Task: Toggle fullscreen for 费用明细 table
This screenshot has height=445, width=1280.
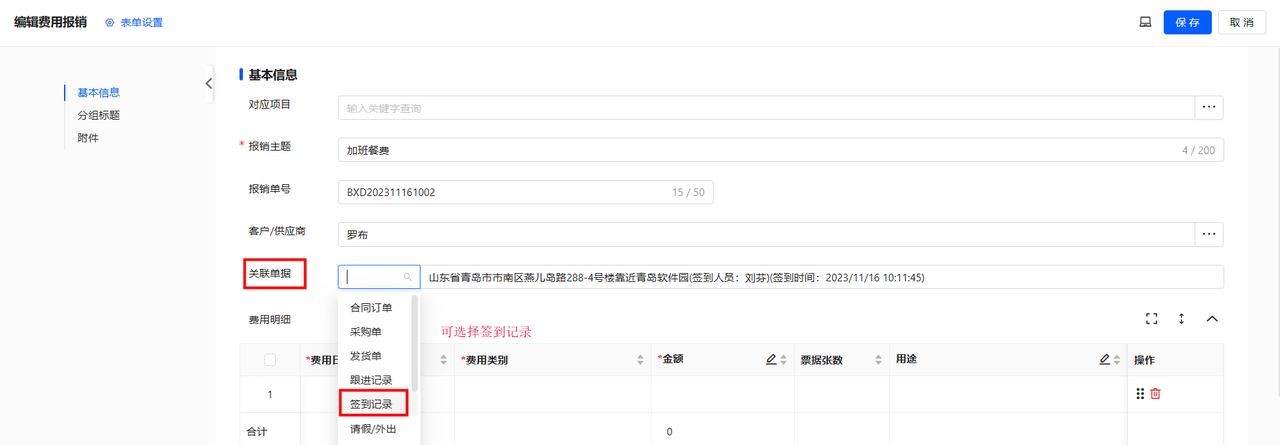Action: [x=1151, y=319]
